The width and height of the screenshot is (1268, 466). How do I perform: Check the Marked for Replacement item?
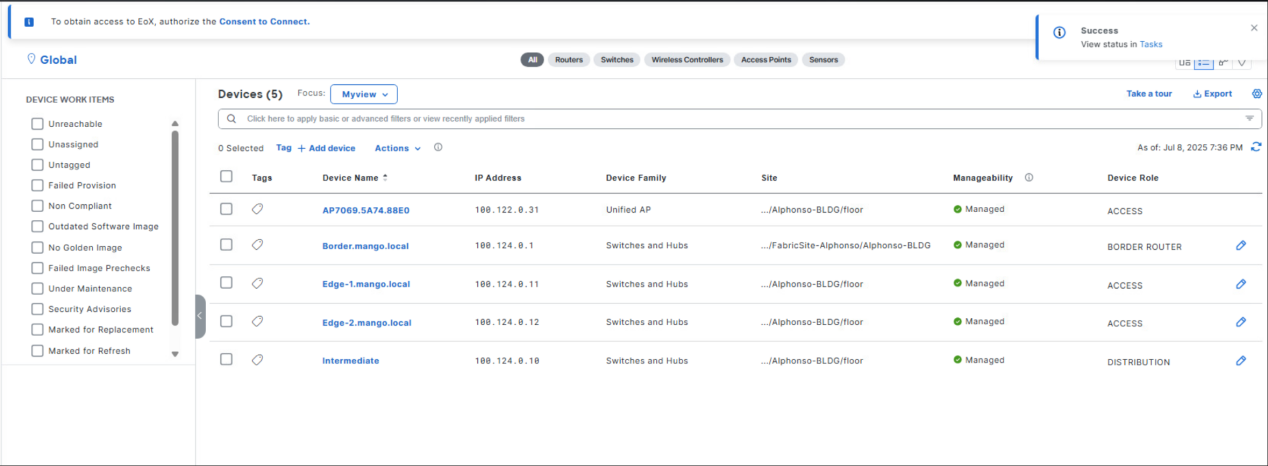coord(37,329)
